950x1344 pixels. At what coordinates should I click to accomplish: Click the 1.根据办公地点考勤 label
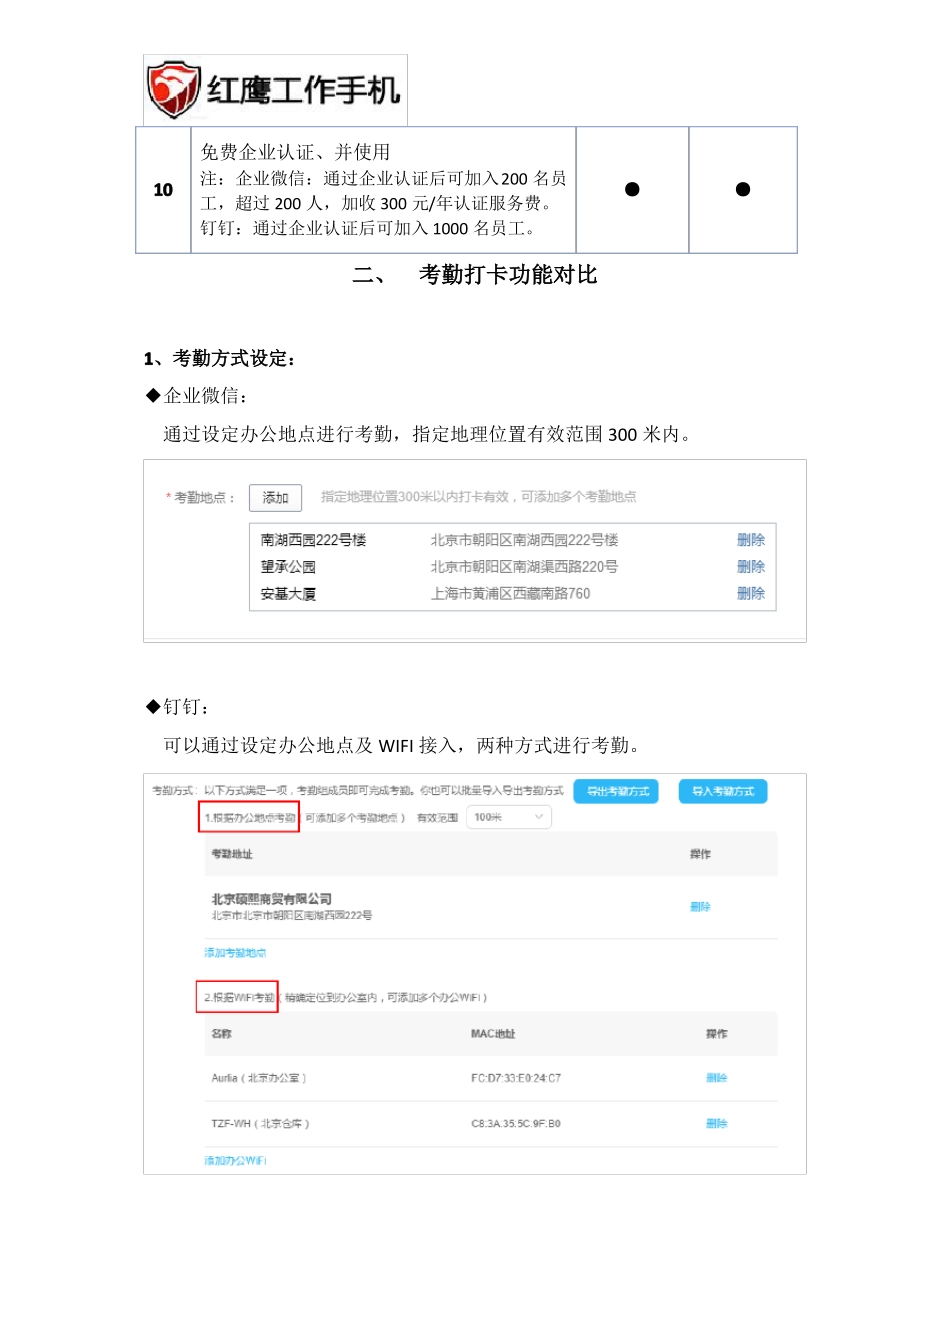click(x=249, y=817)
